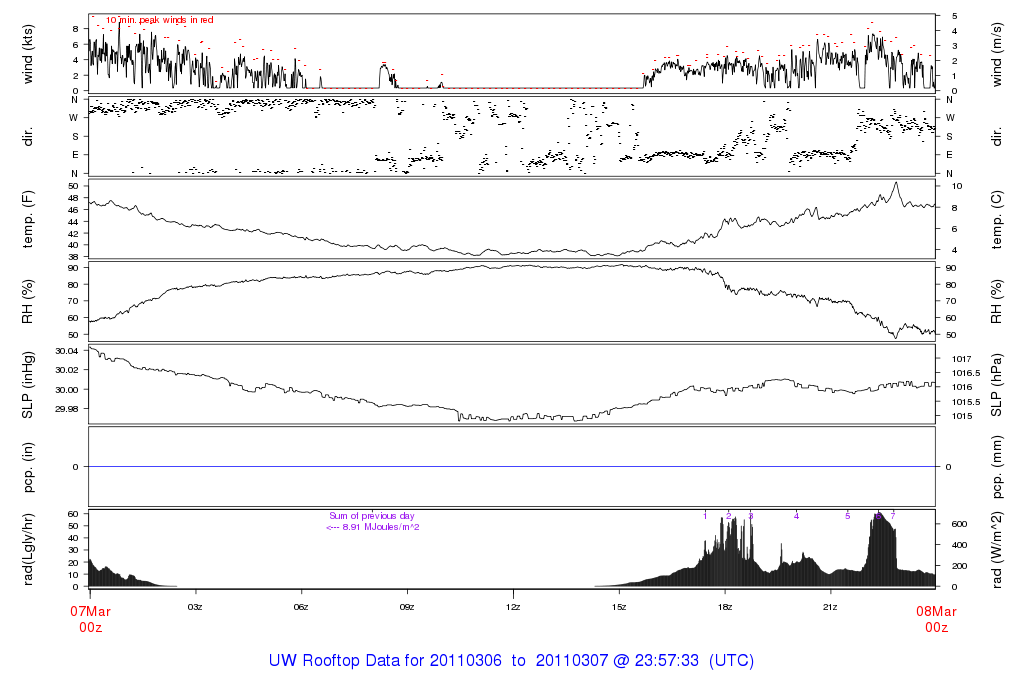Click purple marker 1 in radiation panel
Screen dimensions: 1024x700
pyautogui.click(x=705, y=516)
